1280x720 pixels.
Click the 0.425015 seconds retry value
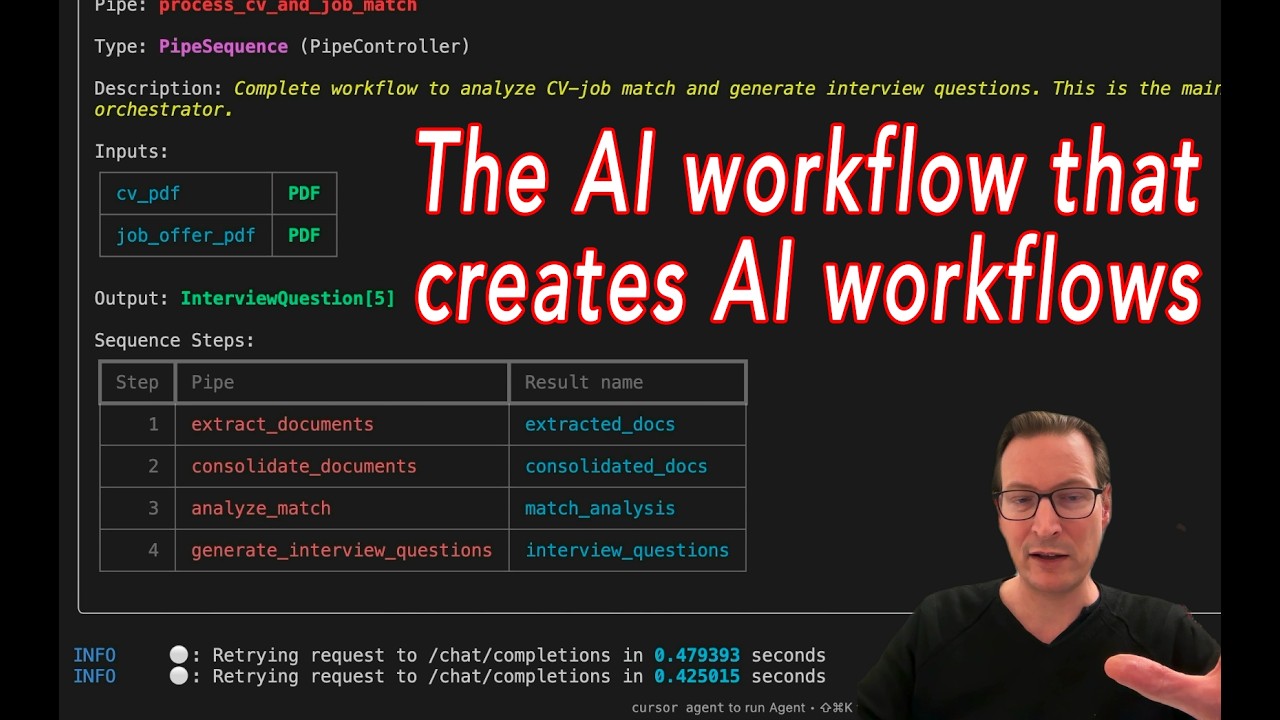697,676
